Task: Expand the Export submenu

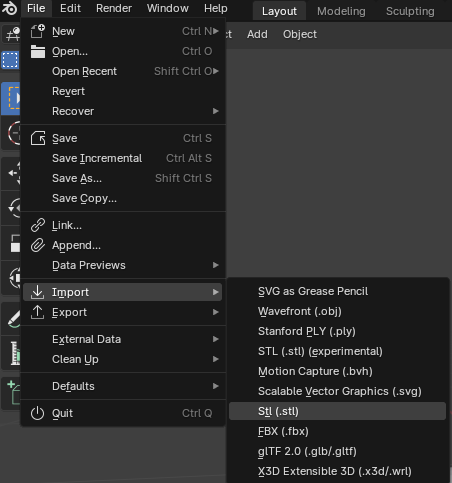Action: coord(122,312)
